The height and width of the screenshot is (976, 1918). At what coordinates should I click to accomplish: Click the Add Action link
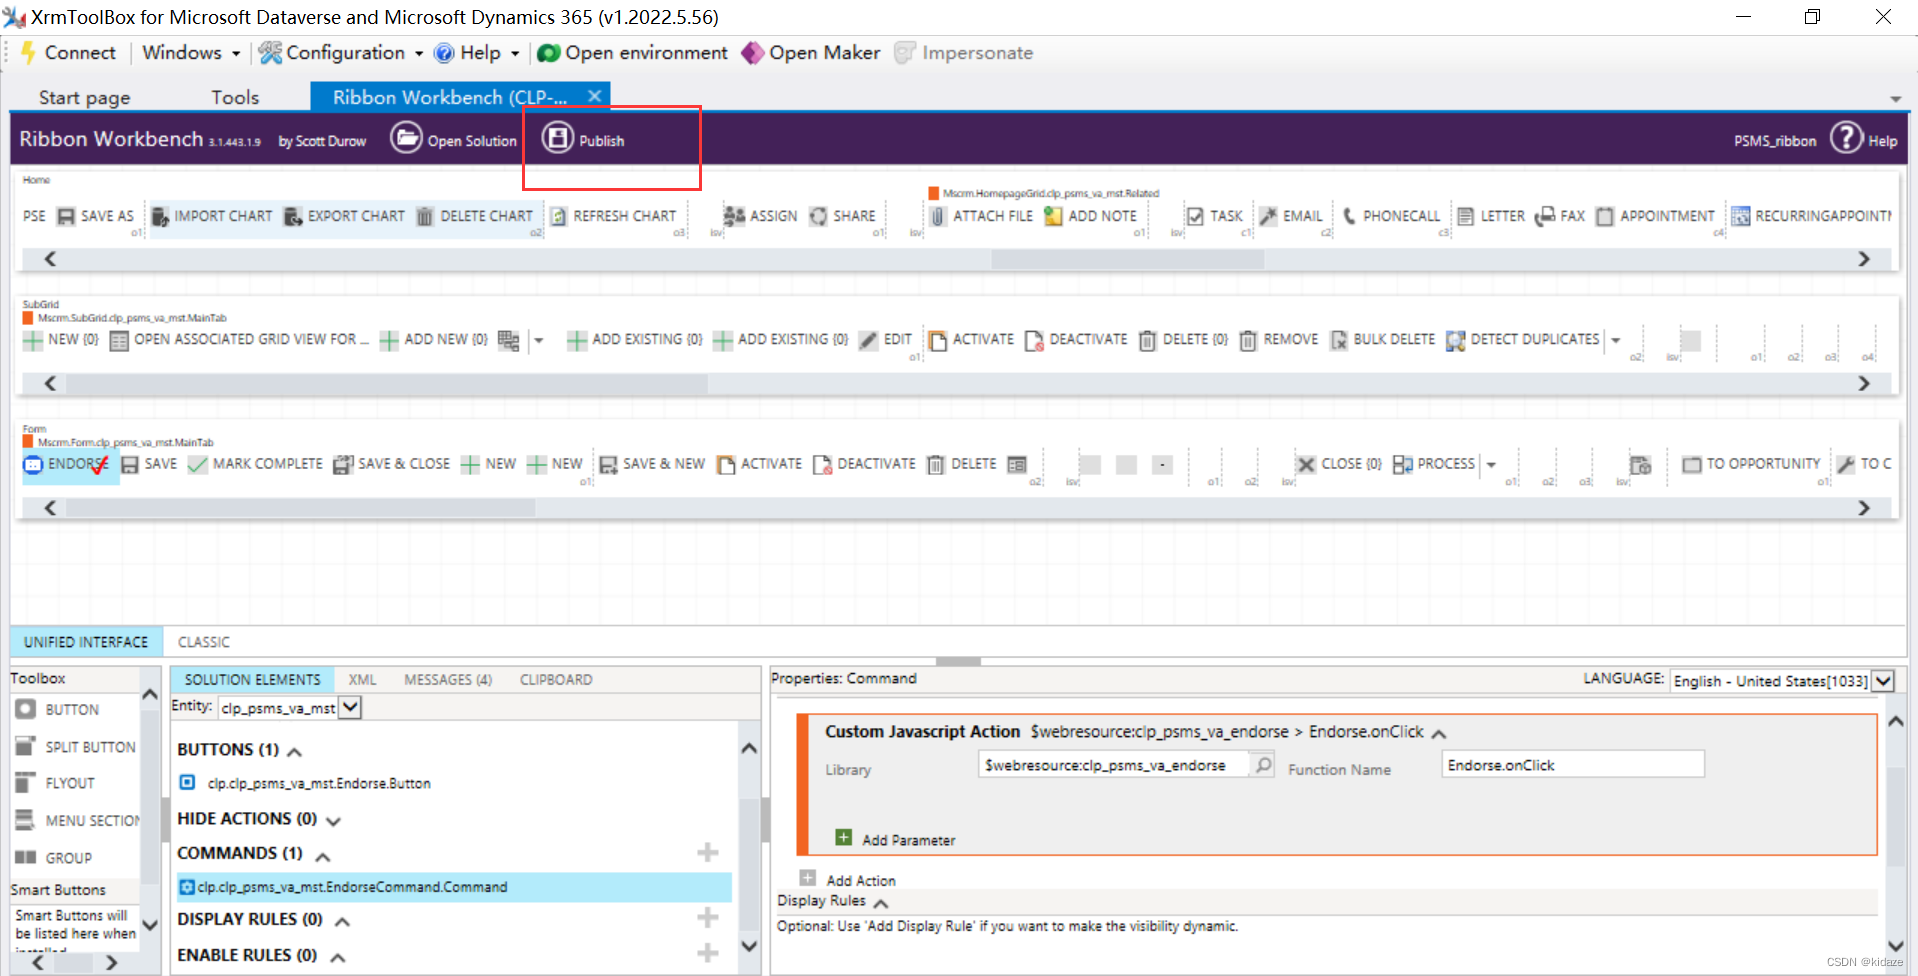(860, 879)
